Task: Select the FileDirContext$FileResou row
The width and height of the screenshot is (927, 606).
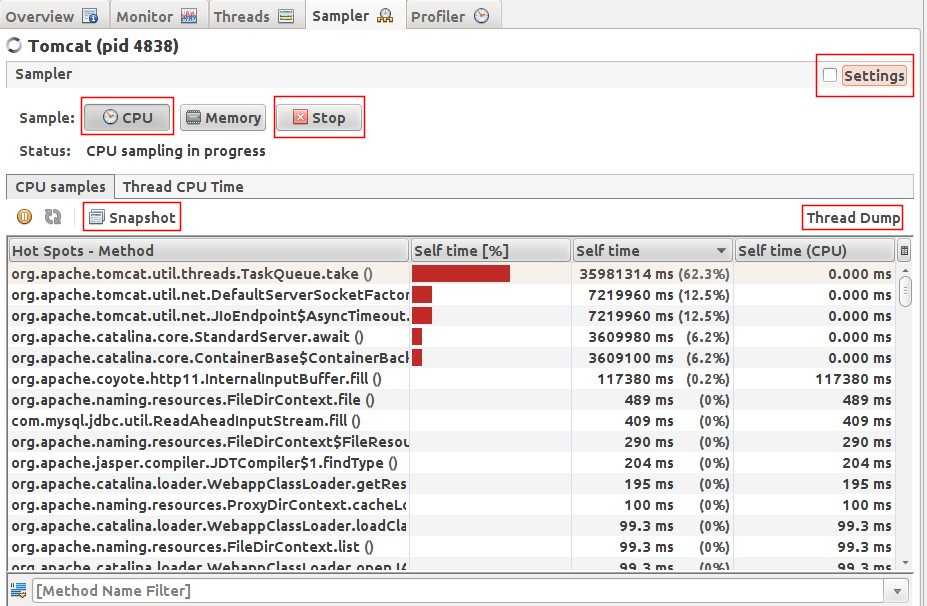Action: 452,442
